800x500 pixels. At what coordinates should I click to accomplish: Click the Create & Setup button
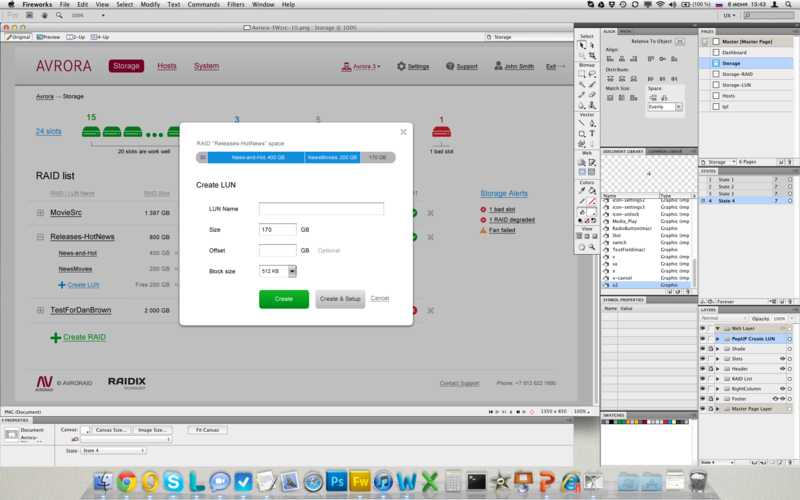click(340, 299)
